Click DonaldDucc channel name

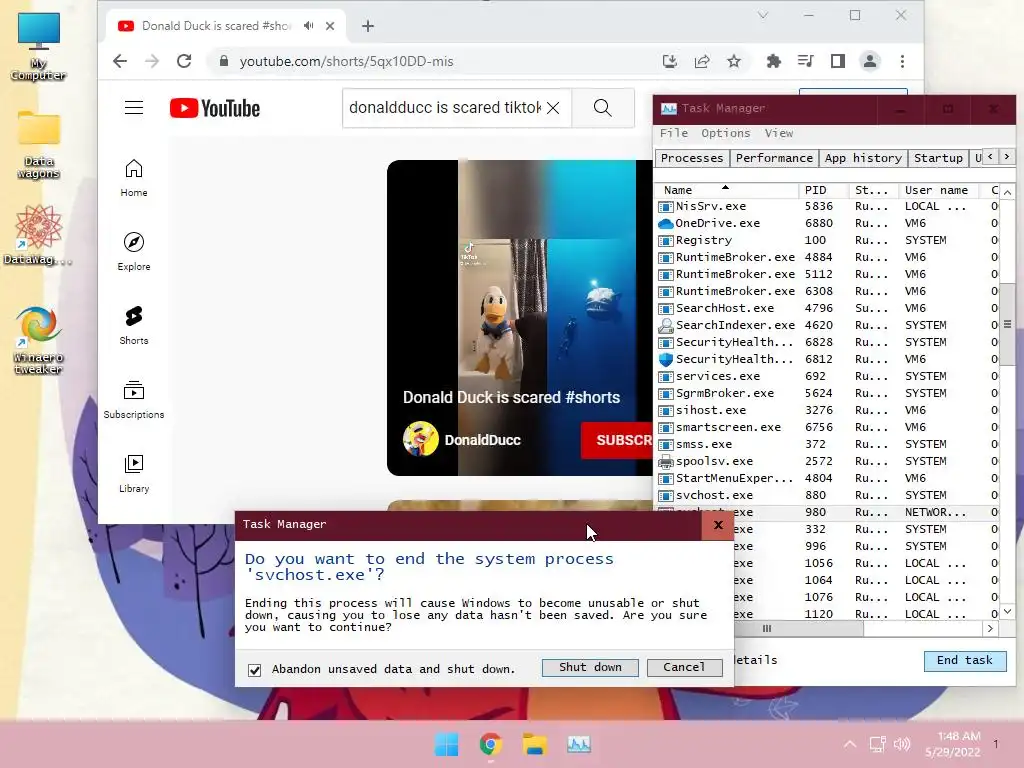[x=483, y=440]
